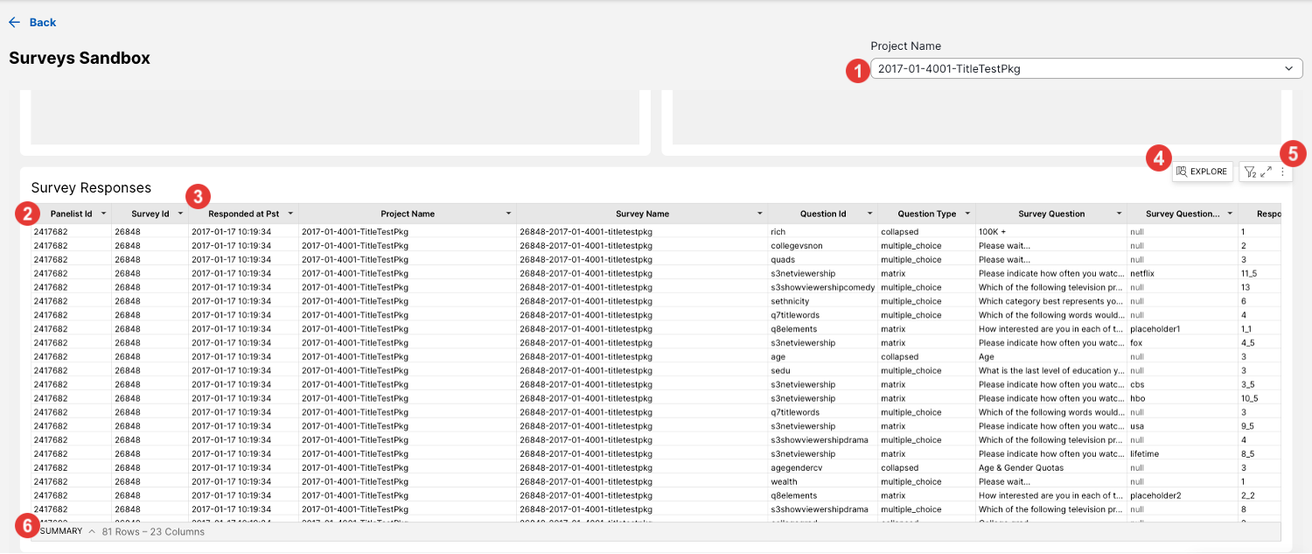Click the Survey Name column header

[642, 214]
